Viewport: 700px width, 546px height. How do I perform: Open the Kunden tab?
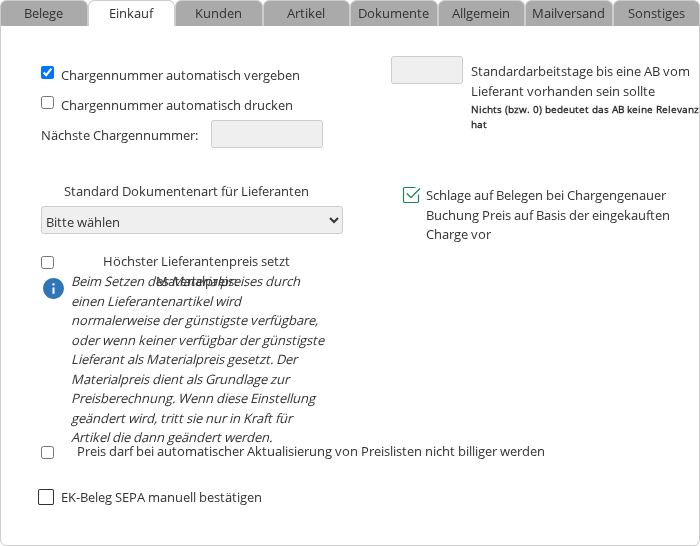[x=218, y=13]
